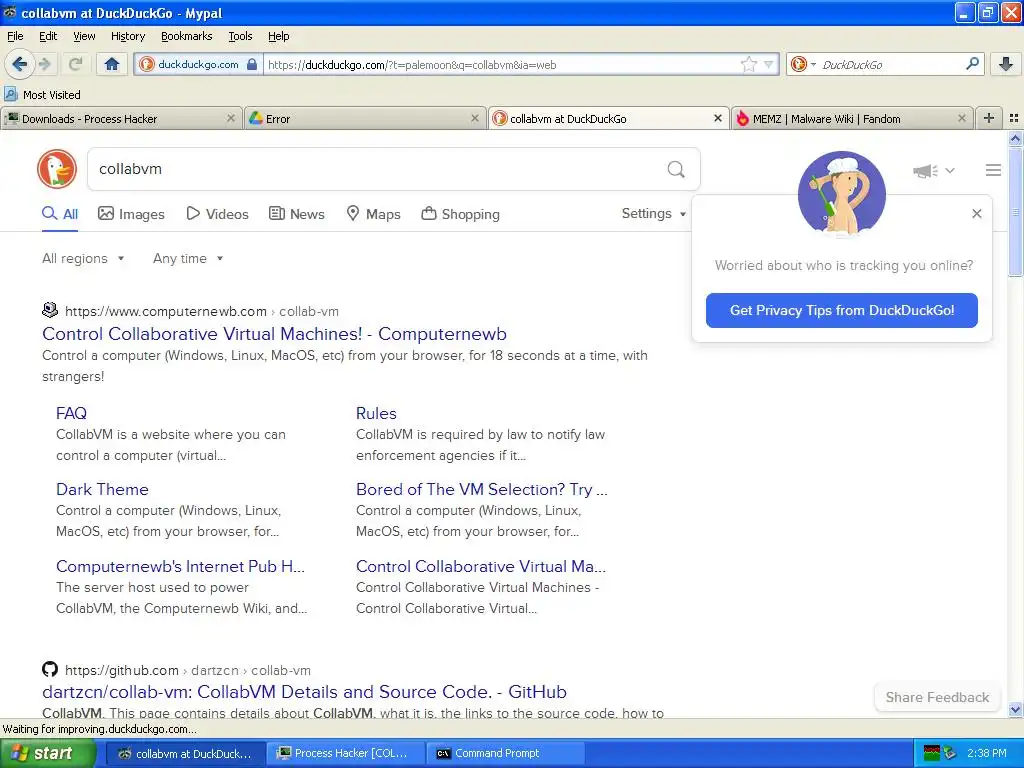Open the Tools menu
Image resolution: width=1024 pixels, height=768 pixels.
click(240, 36)
